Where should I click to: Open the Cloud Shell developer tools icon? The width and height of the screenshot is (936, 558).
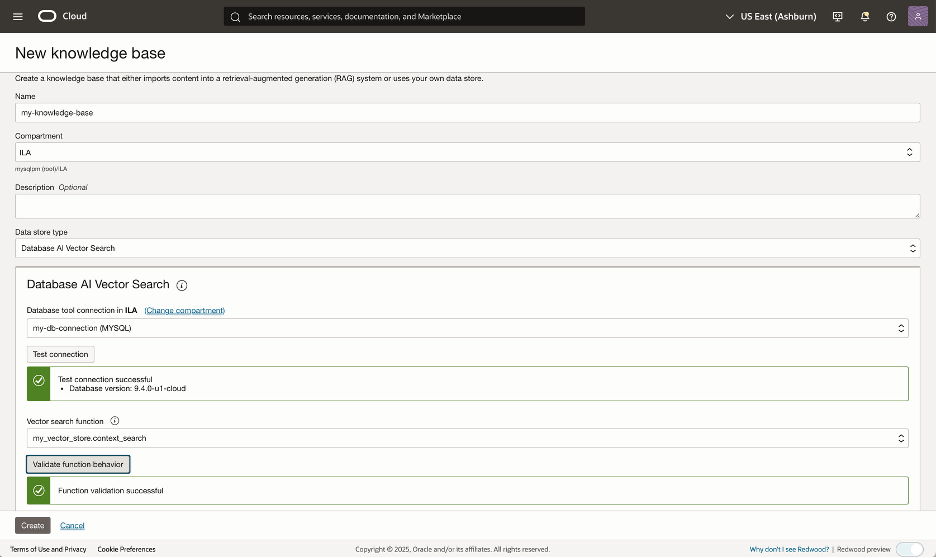point(837,17)
